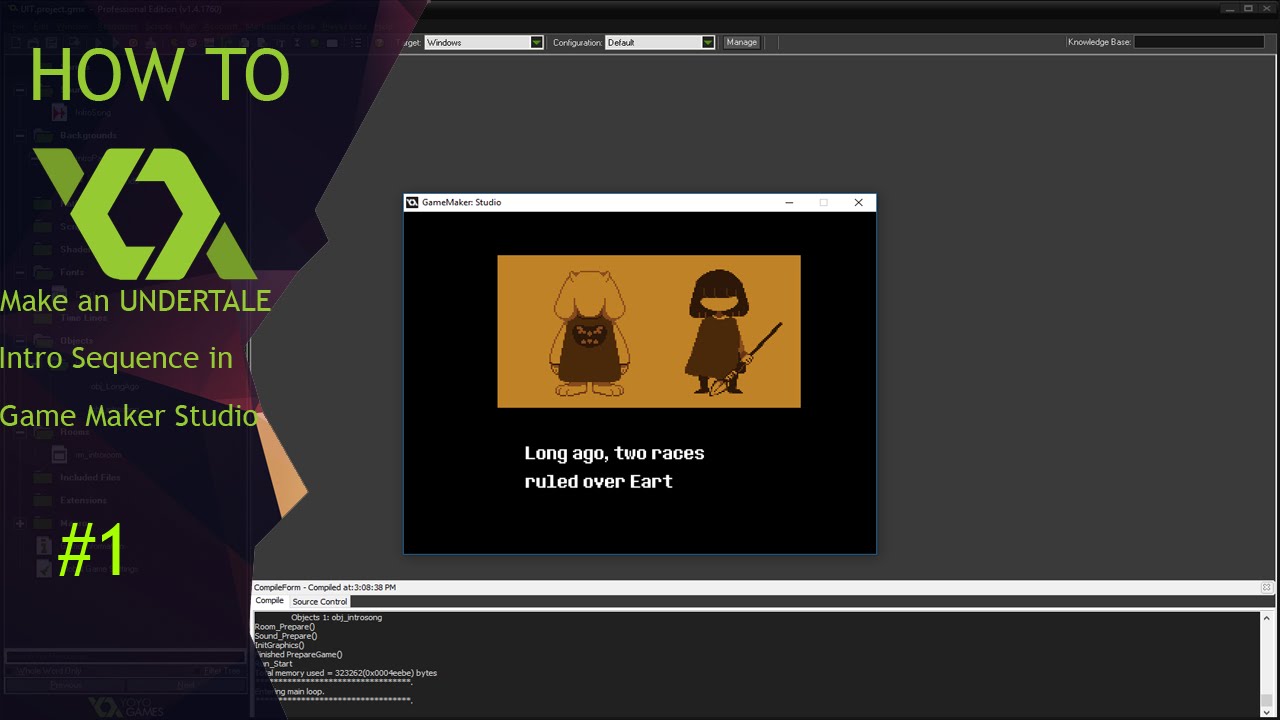Select the 'Room_Prepare()' output line
The height and width of the screenshot is (720, 1280).
pyautogui.click(x=284, y=626)
